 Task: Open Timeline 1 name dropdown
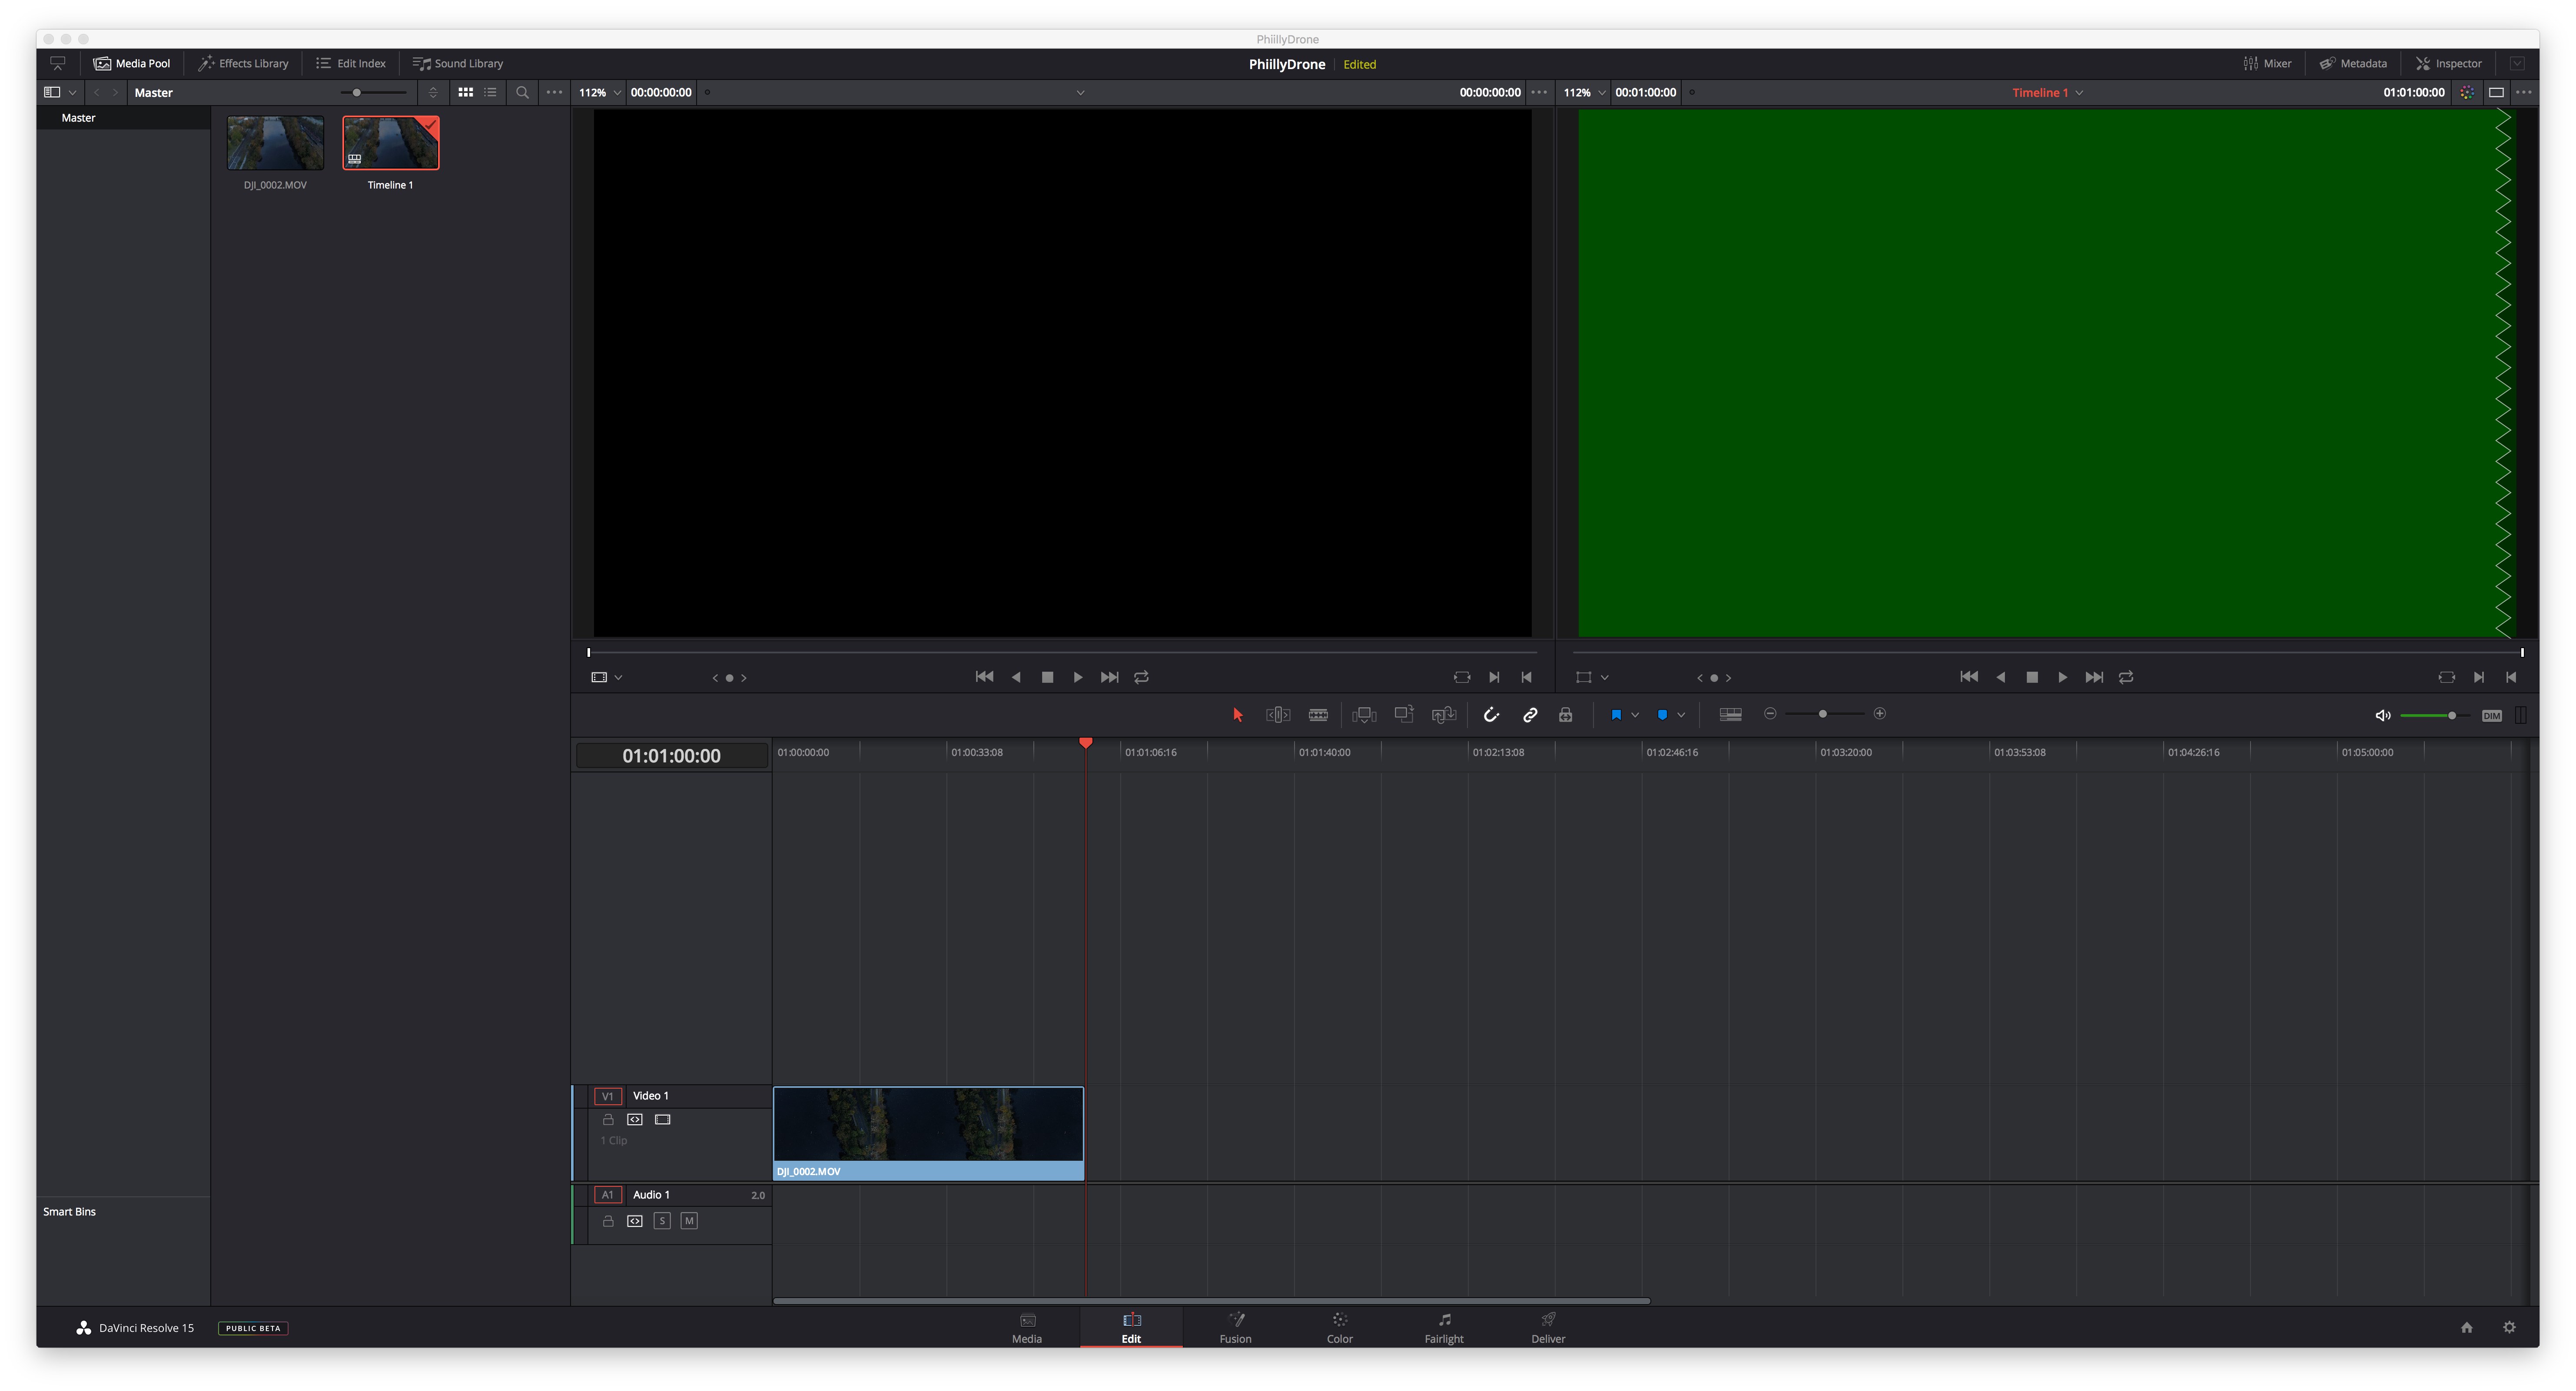tap(2047, 92)
